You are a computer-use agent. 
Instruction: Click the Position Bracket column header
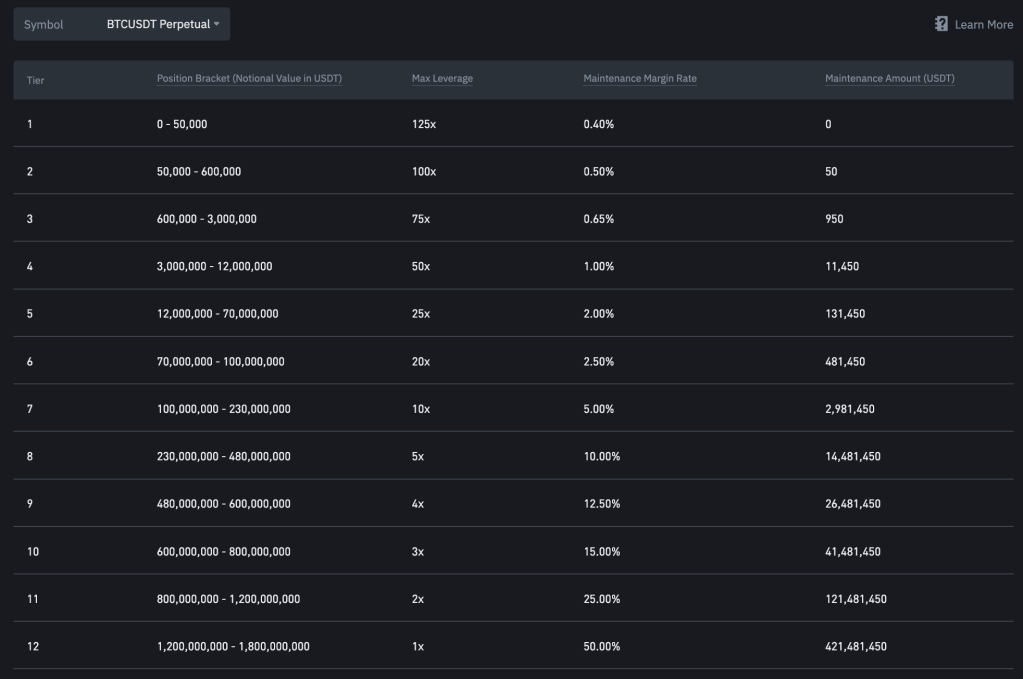[x=249, y=79]
